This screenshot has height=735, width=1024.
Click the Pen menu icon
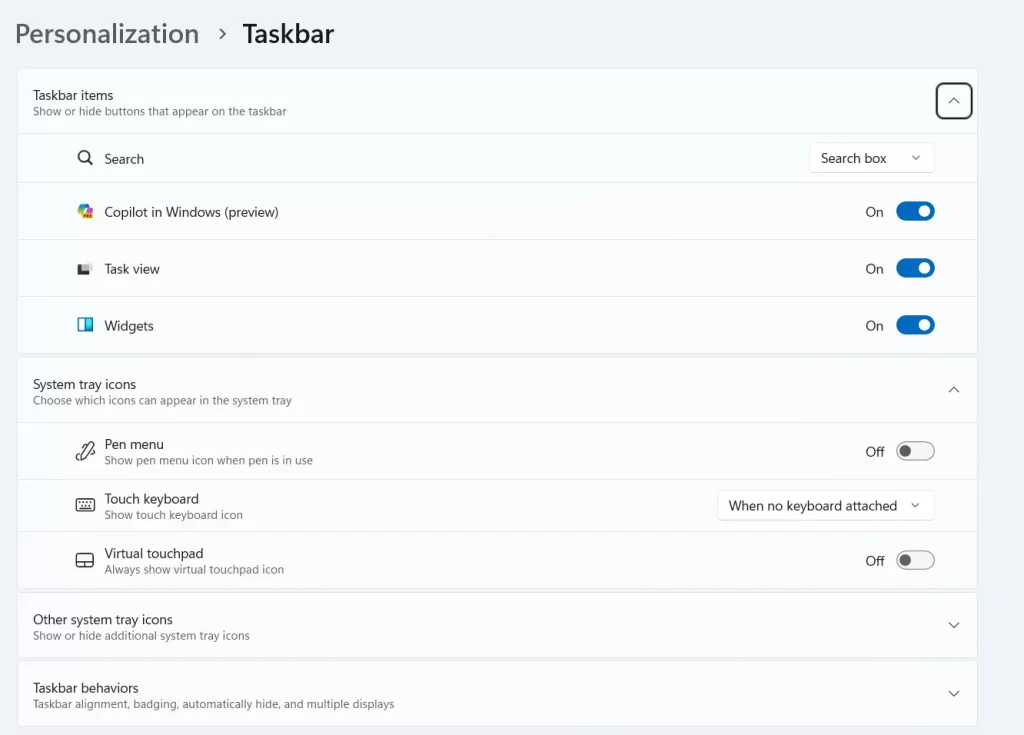pos(85,451)
